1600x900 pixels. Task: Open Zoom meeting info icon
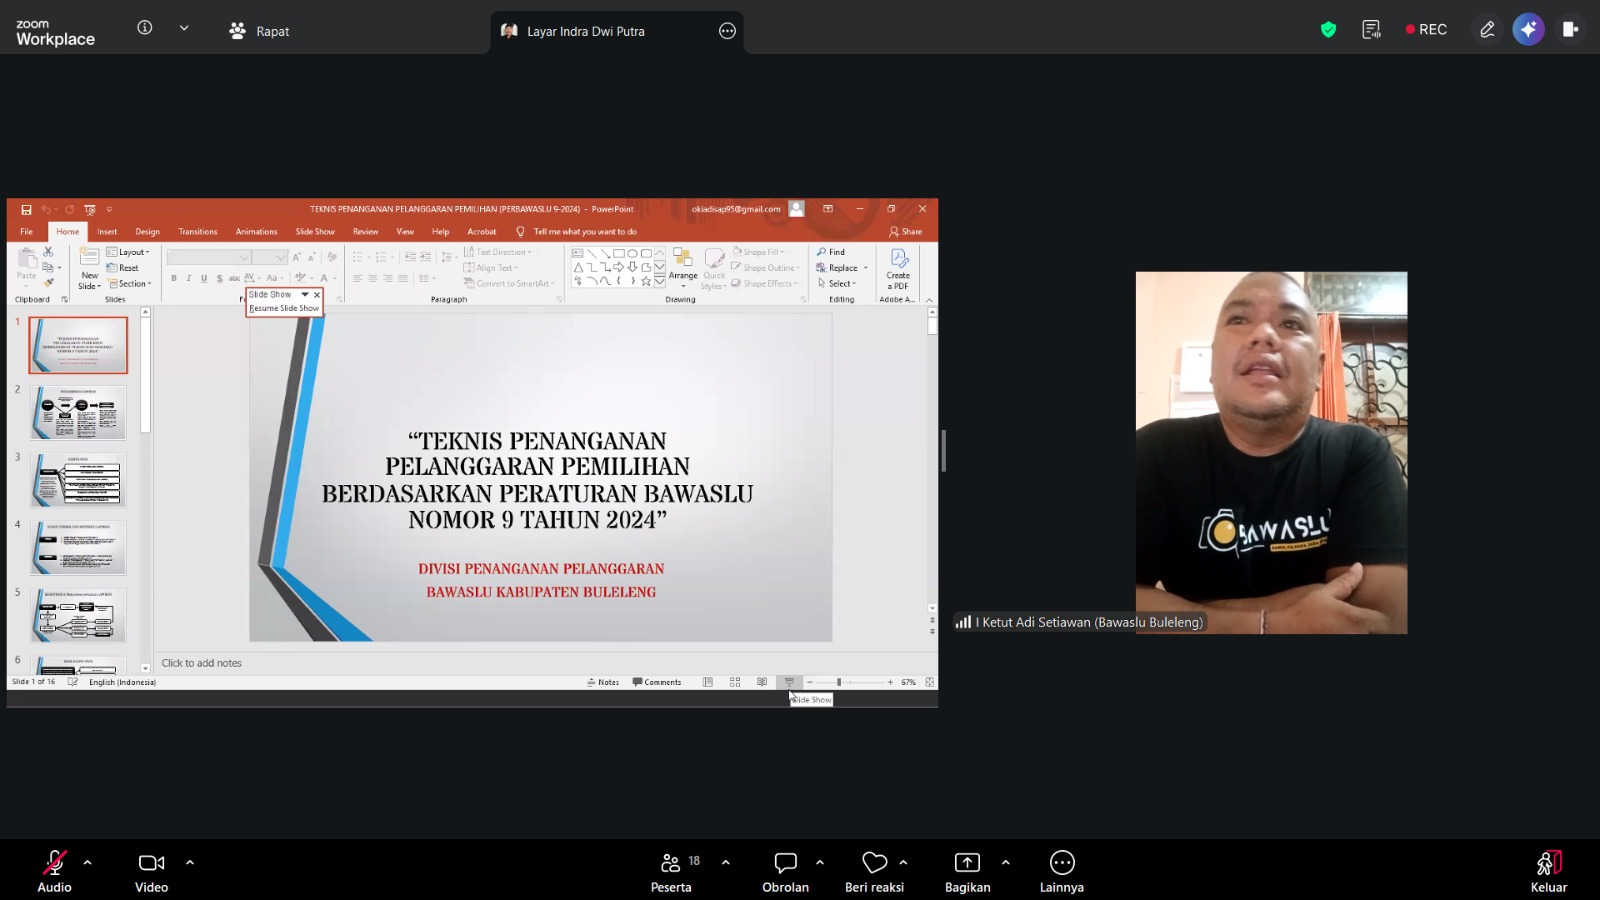tap(145, 28)
